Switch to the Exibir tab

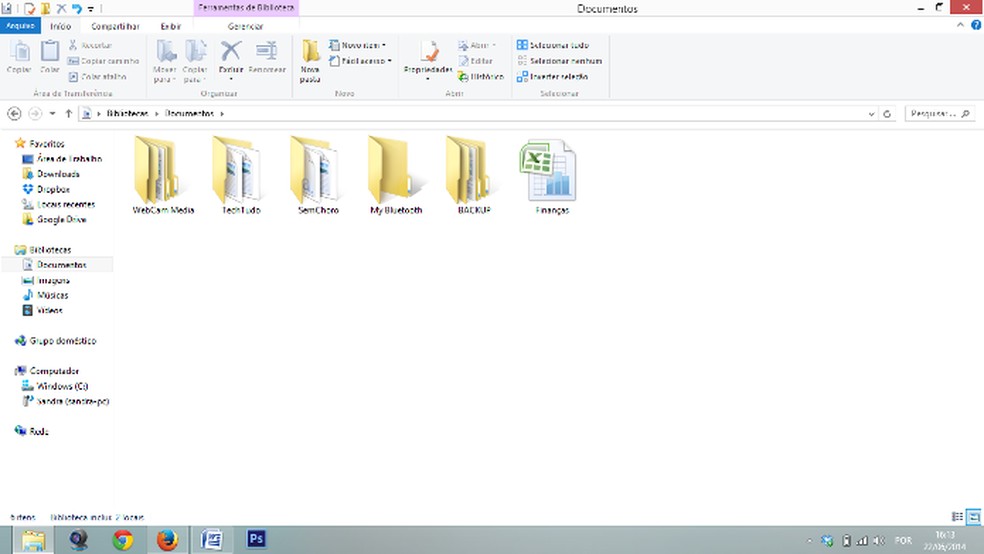coord(171,26)
